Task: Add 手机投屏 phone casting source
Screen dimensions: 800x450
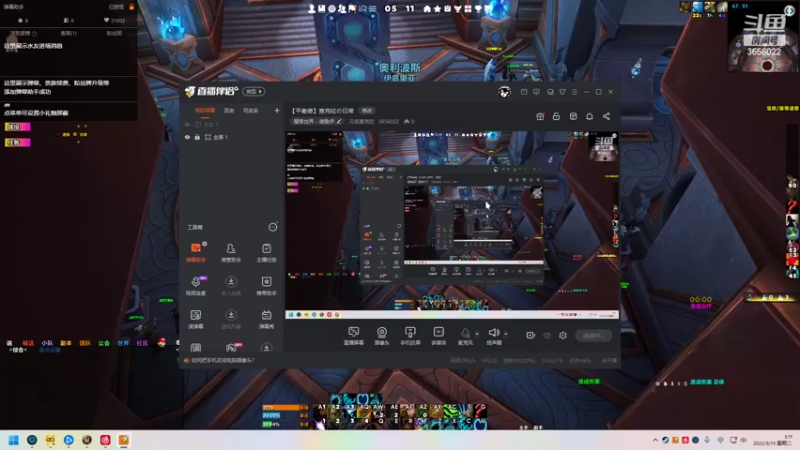Action: pyautogui.click(x=410, y=336)
